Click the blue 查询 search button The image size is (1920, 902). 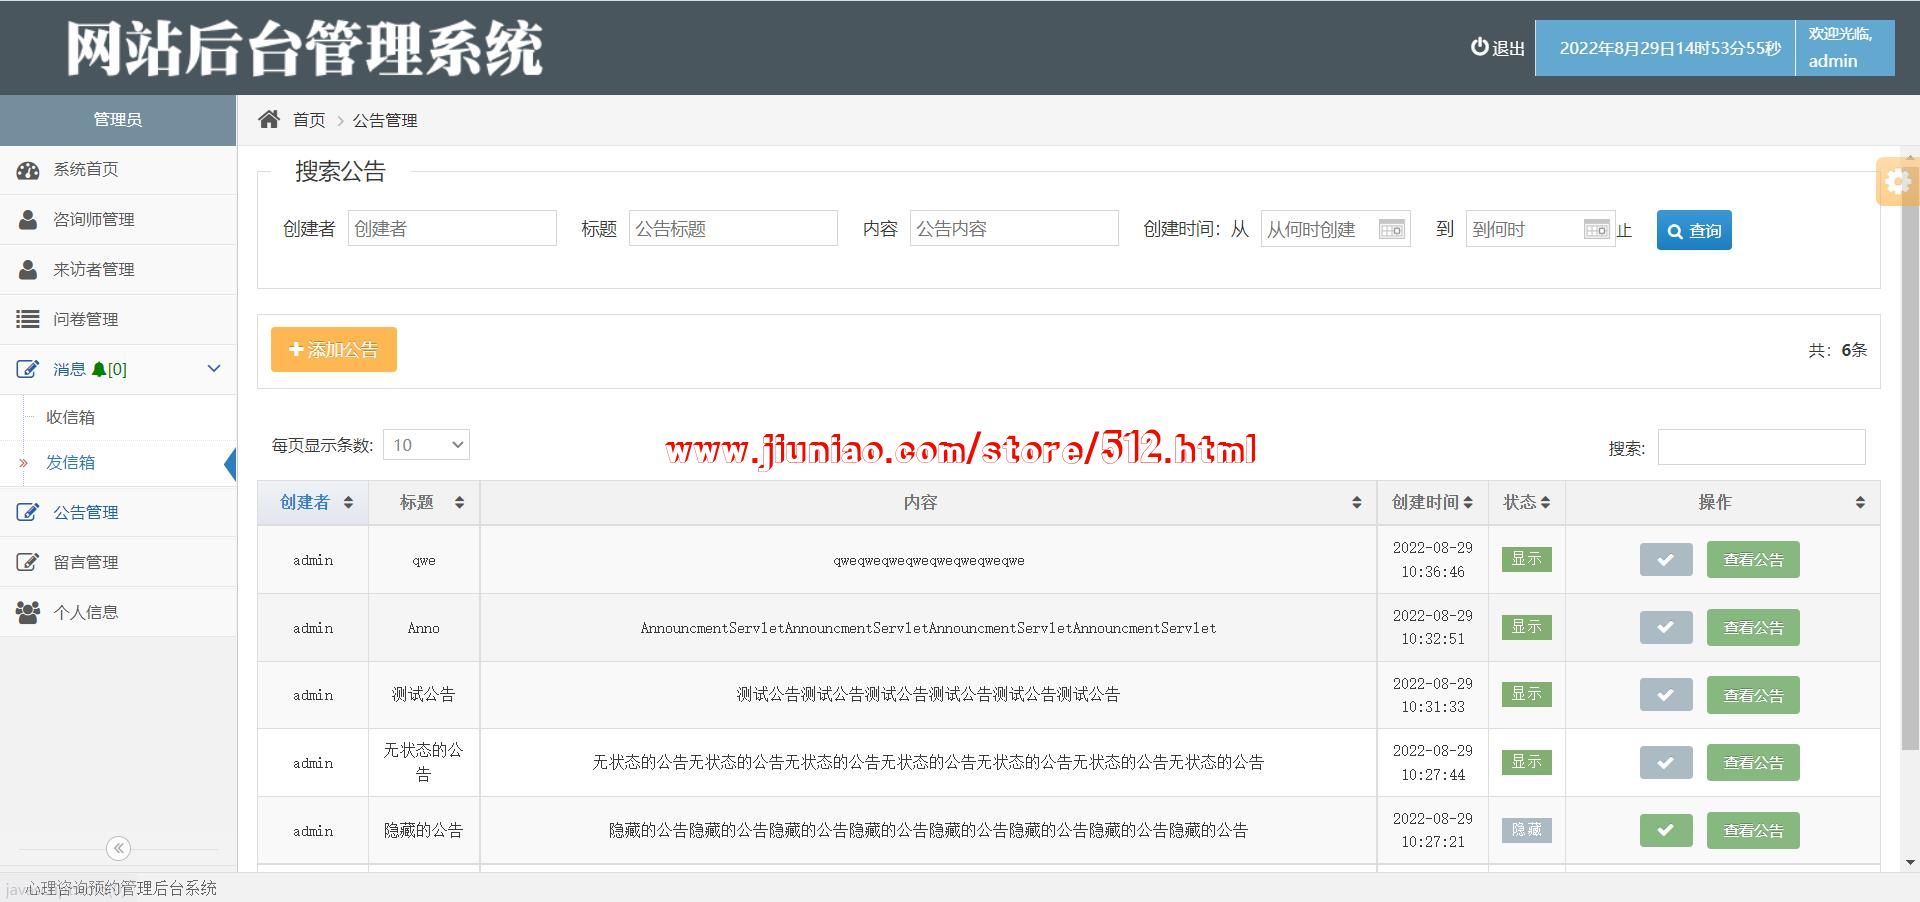[1694, 230]
